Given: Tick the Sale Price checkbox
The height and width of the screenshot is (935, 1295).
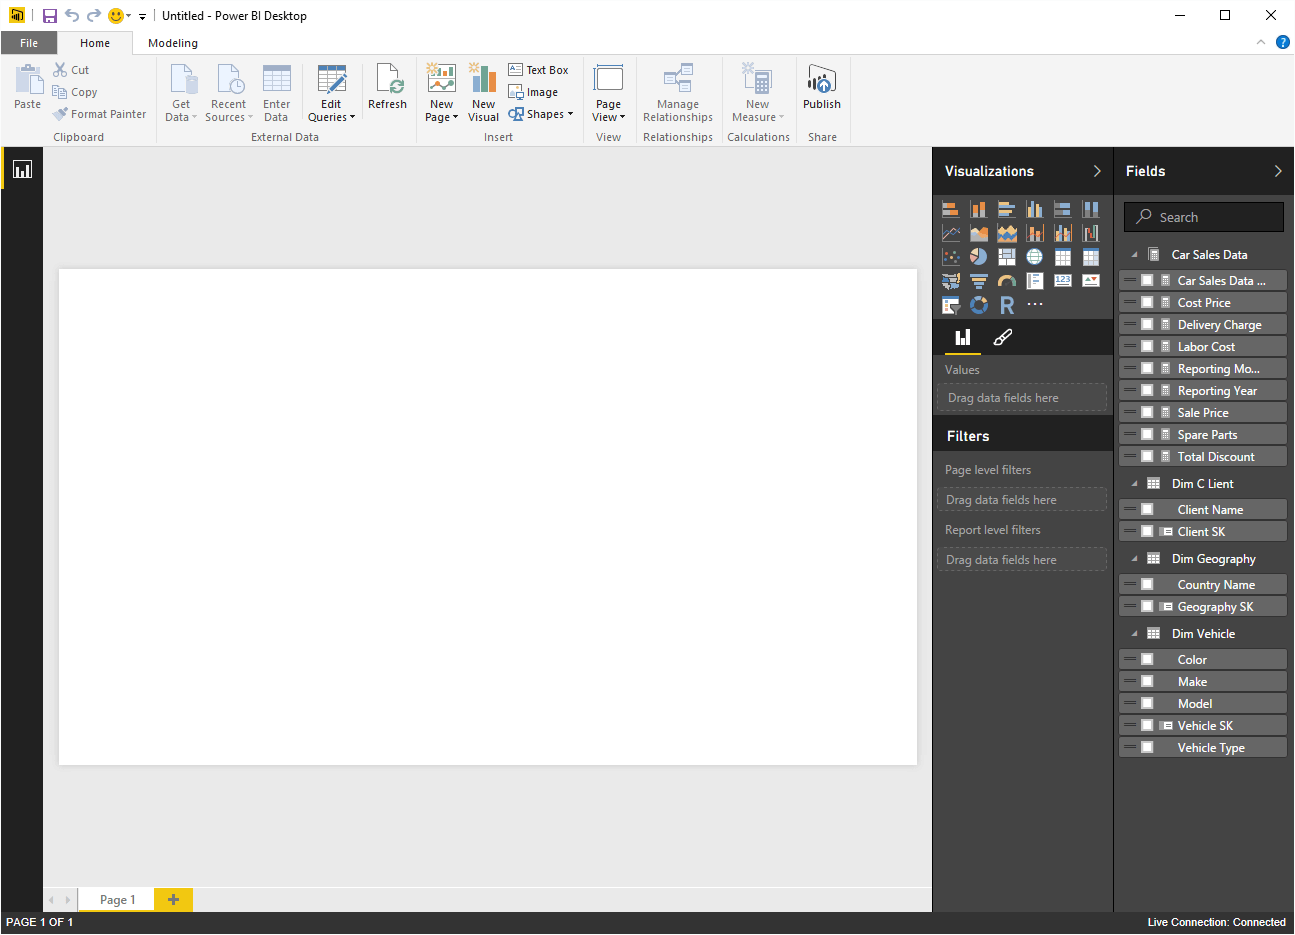Looking at the screenshot, I should tap(1147, 413).
